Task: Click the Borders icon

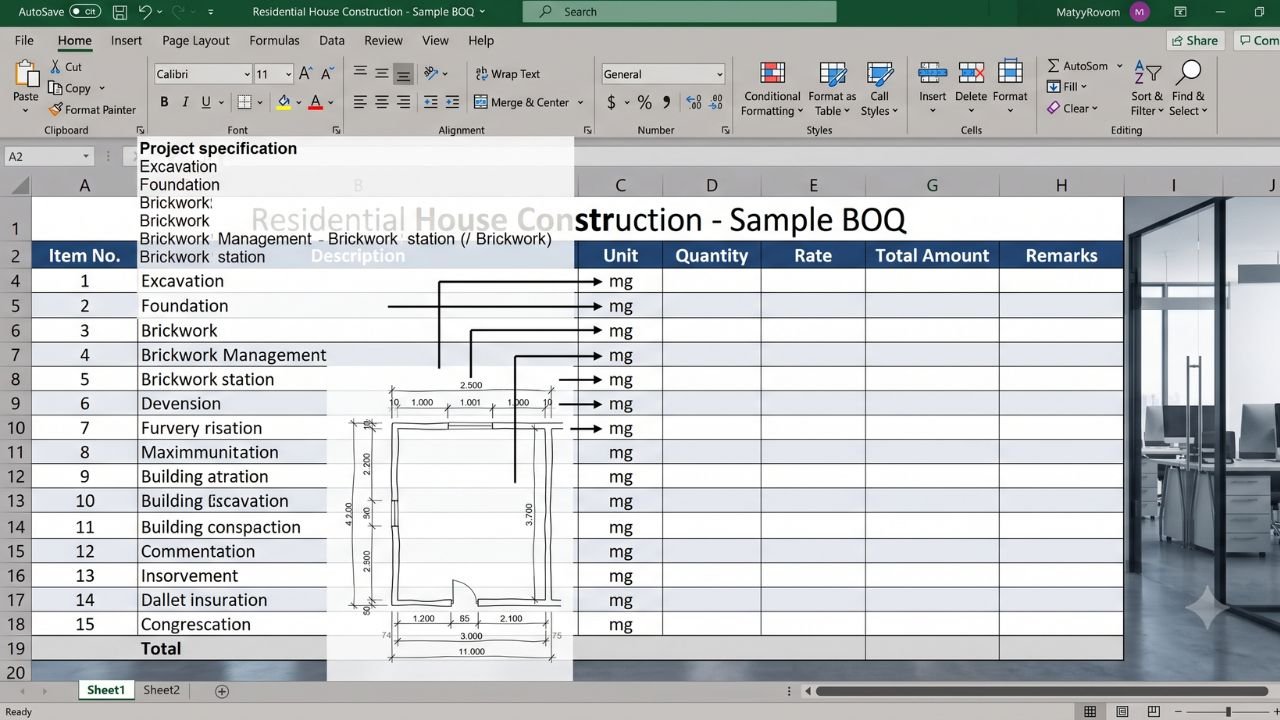Action: [244, 102]
